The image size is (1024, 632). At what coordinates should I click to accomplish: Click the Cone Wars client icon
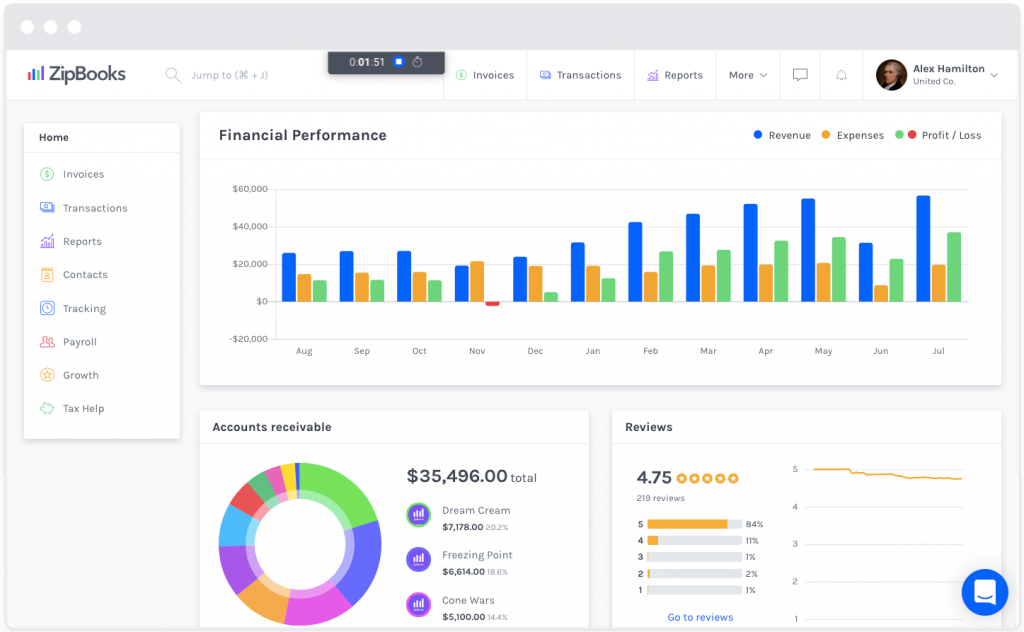[x=419, y=605]
